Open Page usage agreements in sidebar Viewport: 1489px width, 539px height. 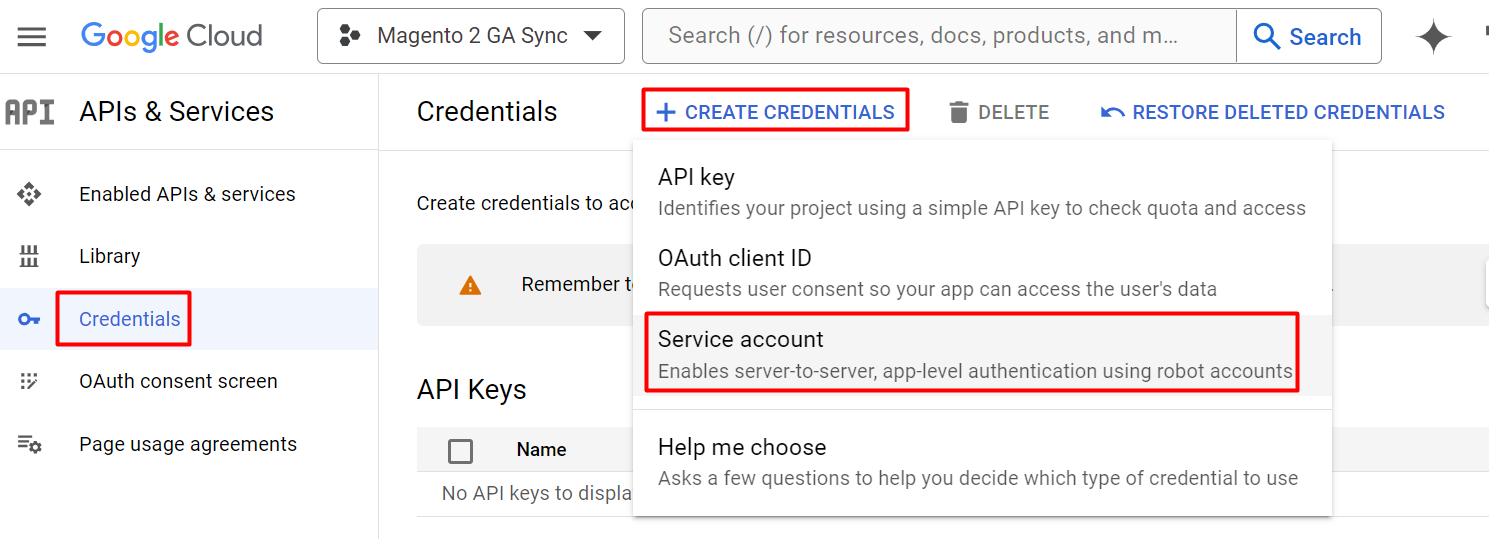point(188,444)
